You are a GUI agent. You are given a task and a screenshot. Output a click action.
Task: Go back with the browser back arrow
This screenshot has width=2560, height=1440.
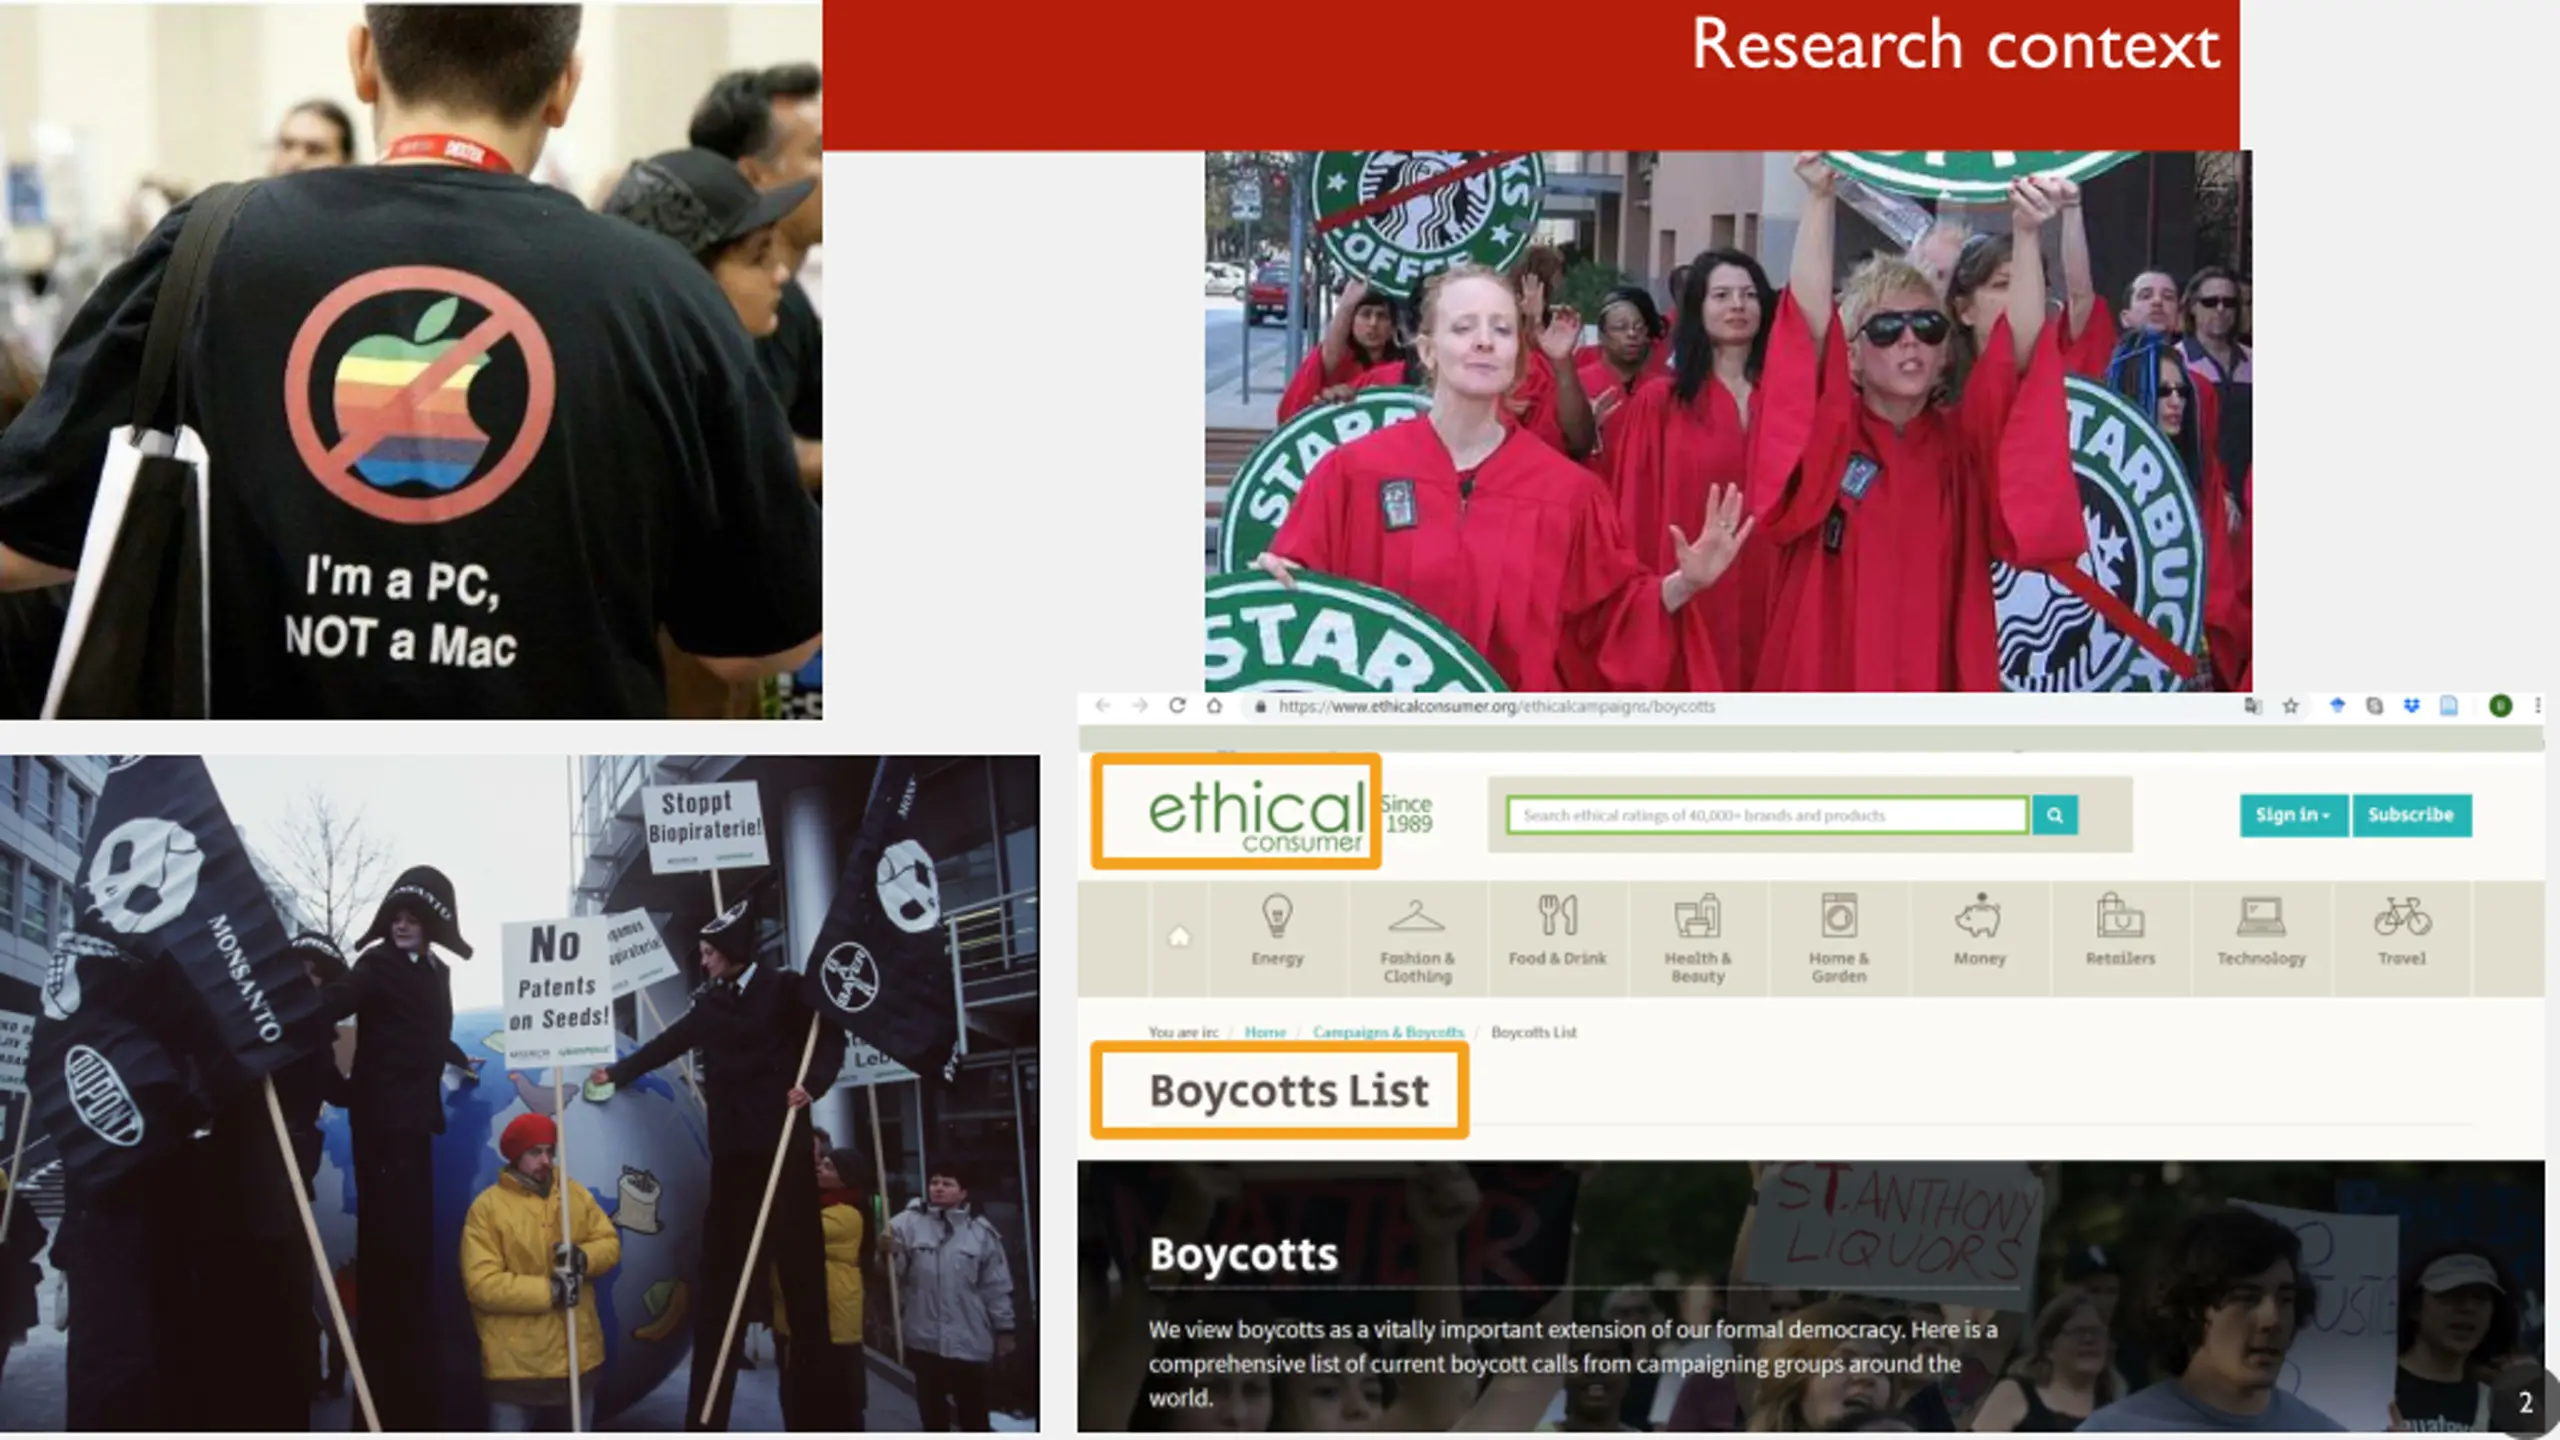(x=1102, y=706)
